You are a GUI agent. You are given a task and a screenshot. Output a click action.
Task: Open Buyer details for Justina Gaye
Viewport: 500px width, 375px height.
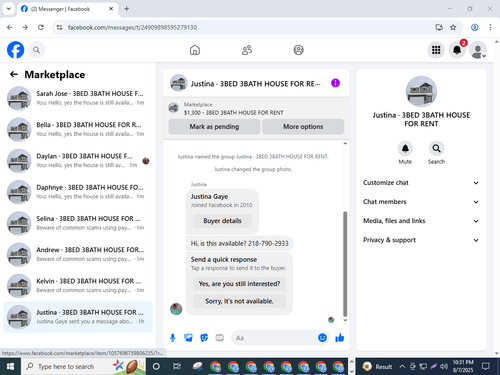coord(222,221)
